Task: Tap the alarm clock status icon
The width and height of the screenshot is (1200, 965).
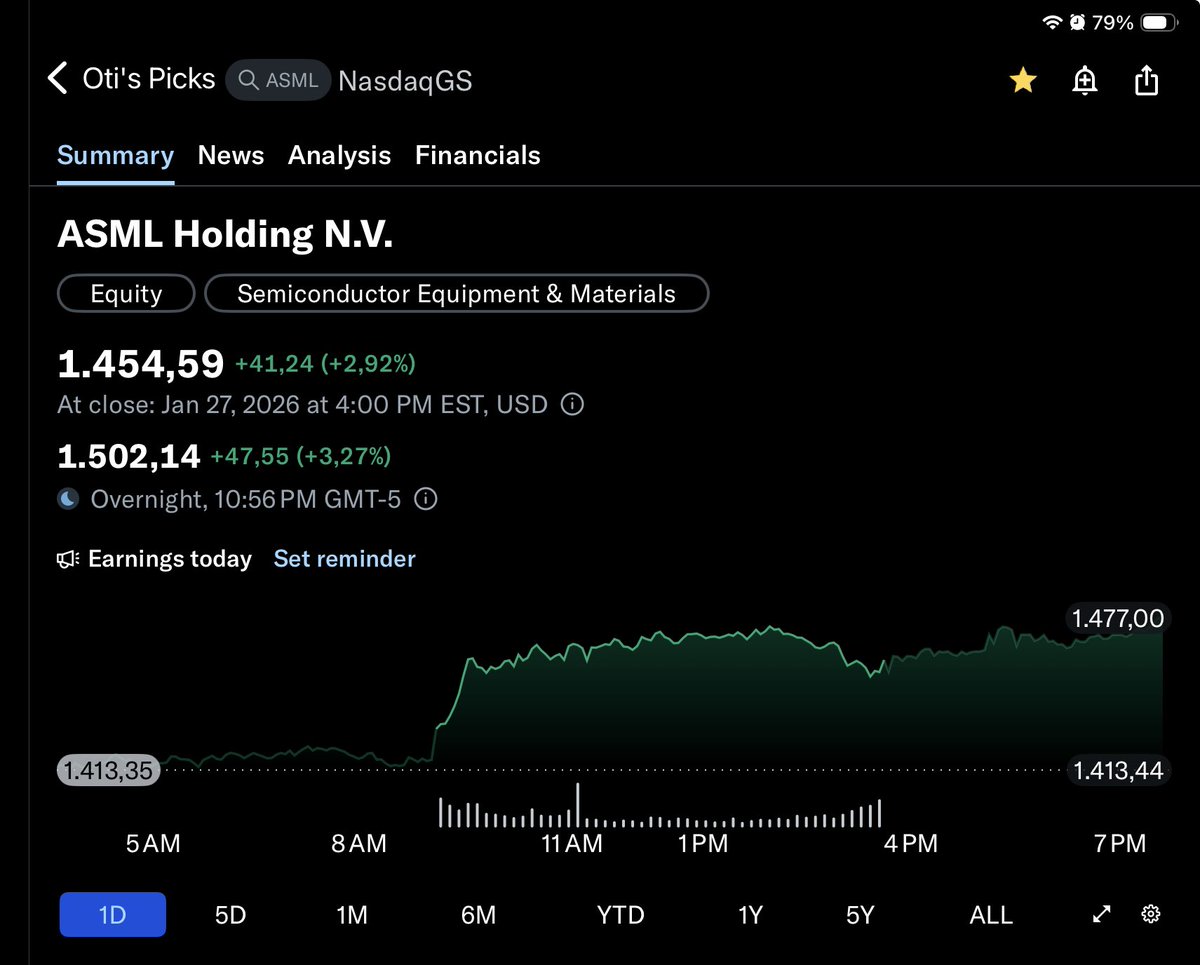Action: pos(1077,22)
